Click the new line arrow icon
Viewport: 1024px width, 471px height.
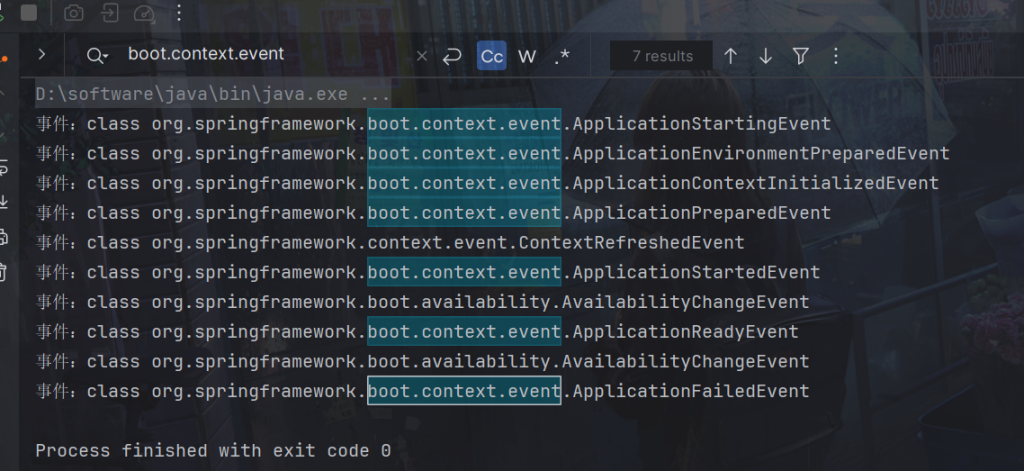tap(451, 56)
